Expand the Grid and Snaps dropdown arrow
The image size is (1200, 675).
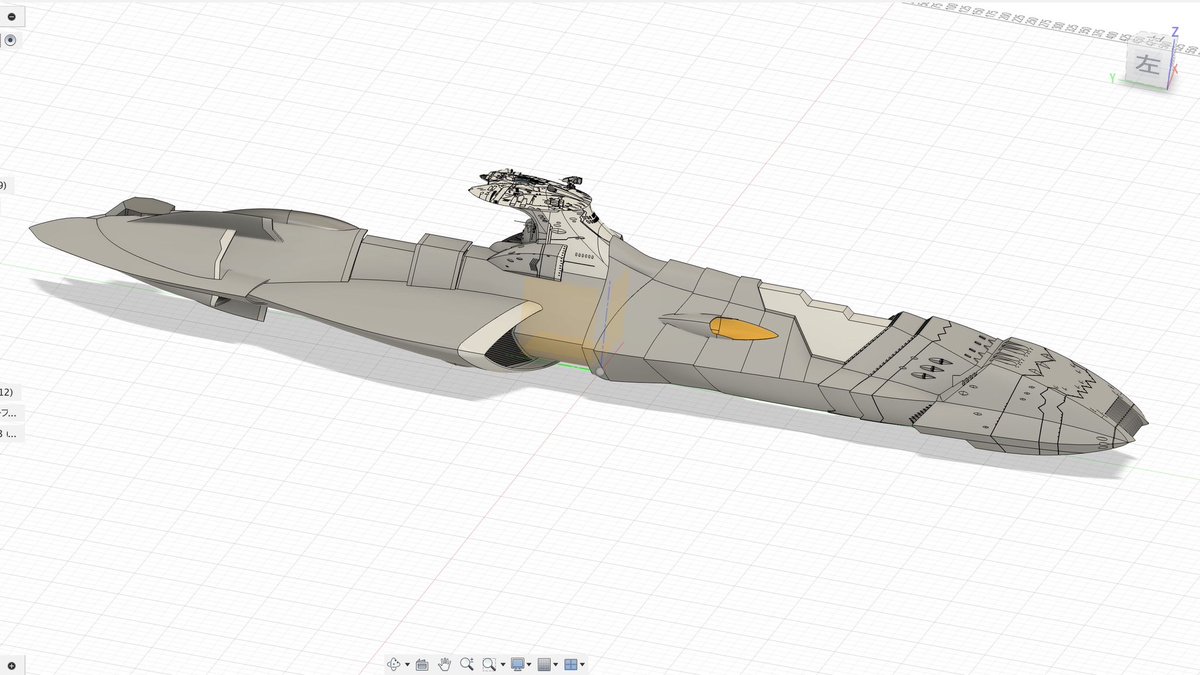[555, 664]
